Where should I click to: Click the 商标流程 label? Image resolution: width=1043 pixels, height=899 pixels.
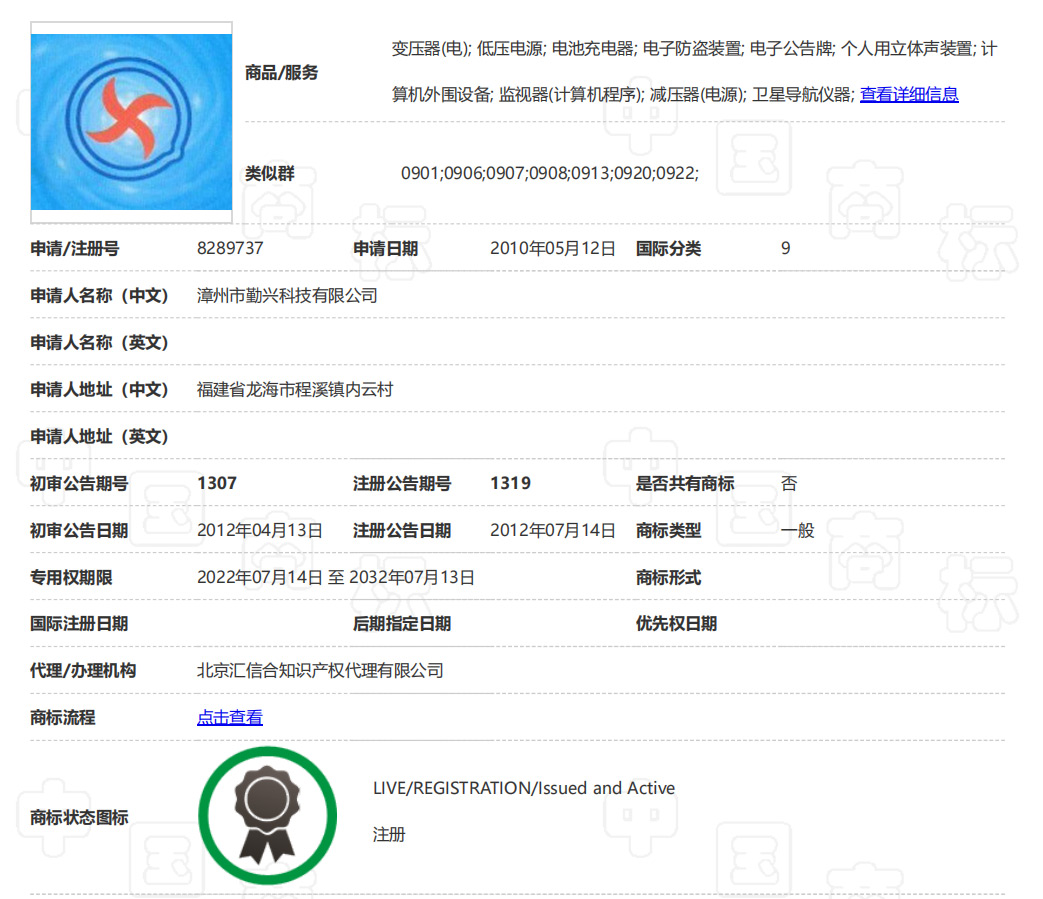coord(63,717)
